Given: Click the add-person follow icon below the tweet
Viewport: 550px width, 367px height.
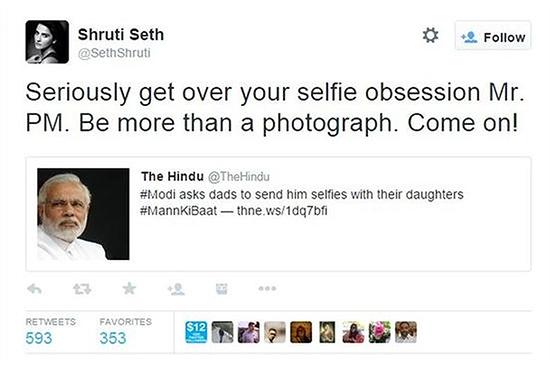Looking at the screenshot, I should 176,289.
